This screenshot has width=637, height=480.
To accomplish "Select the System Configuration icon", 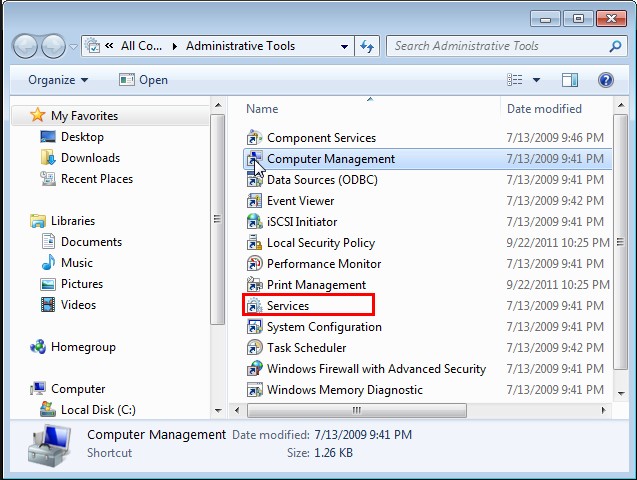I will (255, 327).
